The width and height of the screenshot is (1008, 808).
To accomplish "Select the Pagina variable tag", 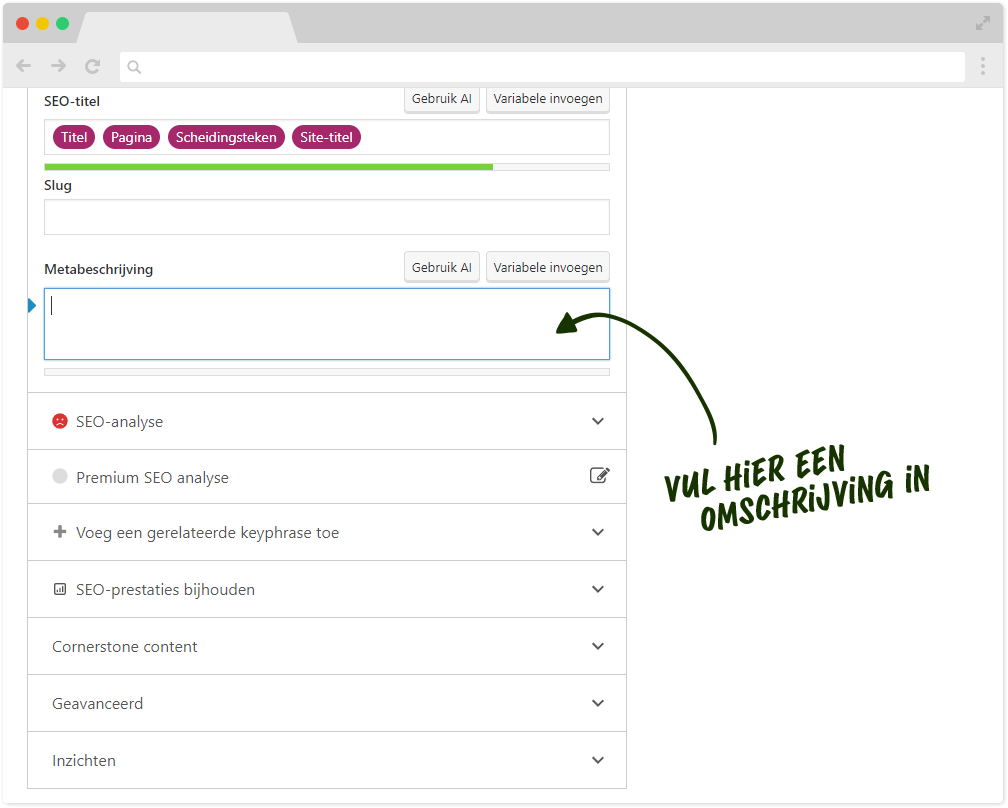I will (x=131, y=137).
